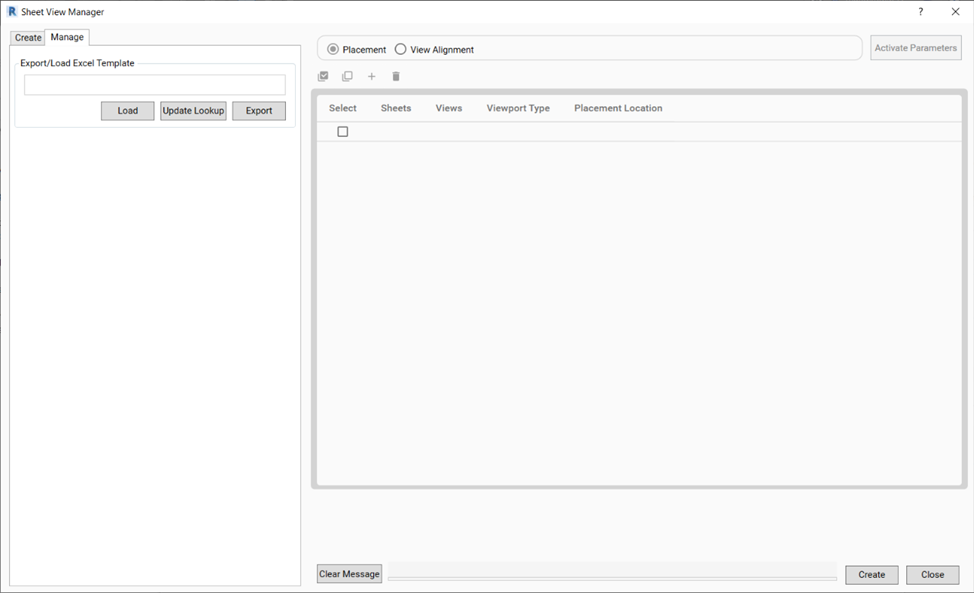
Task: Click the Deselect All rows icon
Action: click(x=347, y=76)
